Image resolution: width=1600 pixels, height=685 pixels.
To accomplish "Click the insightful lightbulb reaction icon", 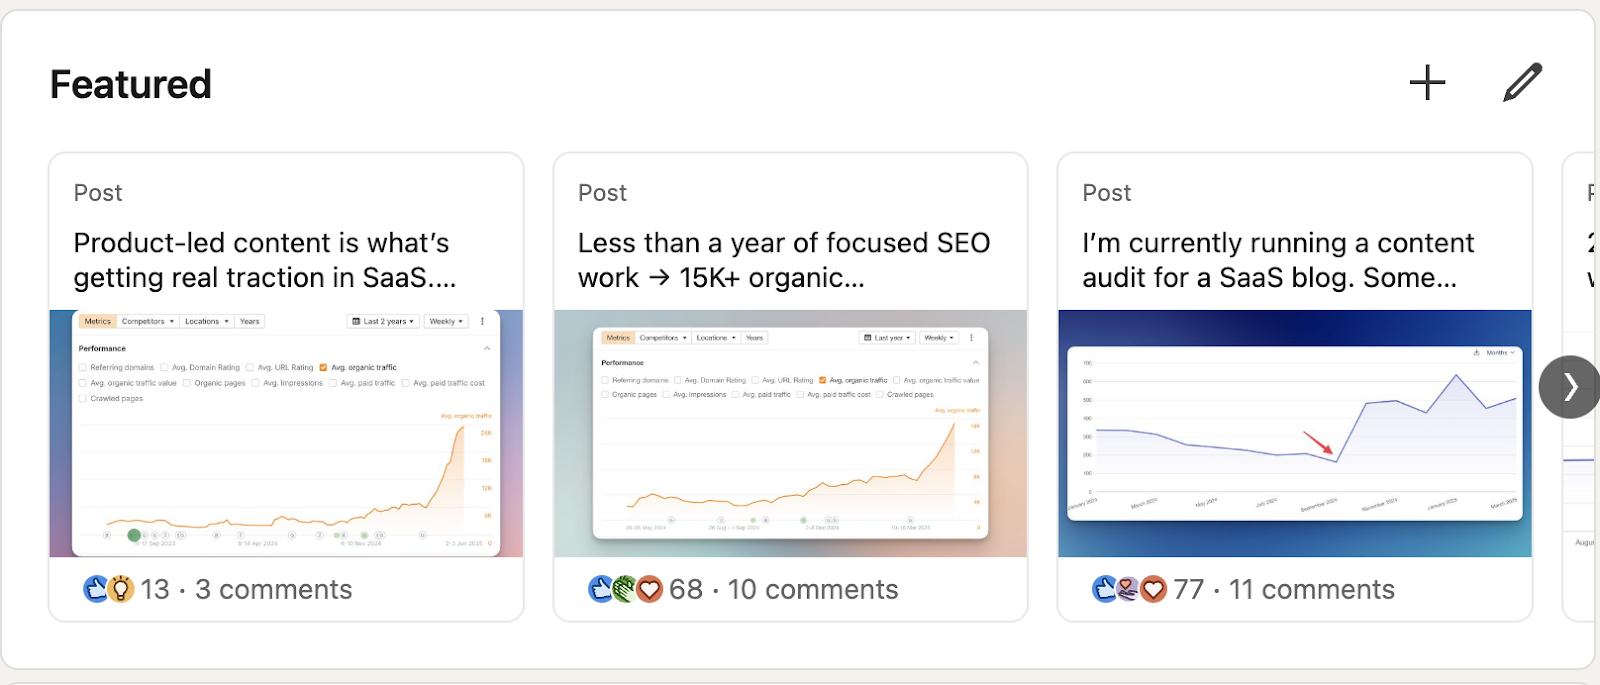I will coord(118,589).
